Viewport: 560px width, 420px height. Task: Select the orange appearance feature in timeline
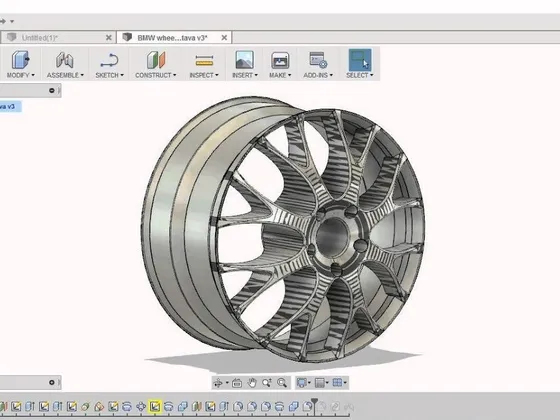click(99, 406)
